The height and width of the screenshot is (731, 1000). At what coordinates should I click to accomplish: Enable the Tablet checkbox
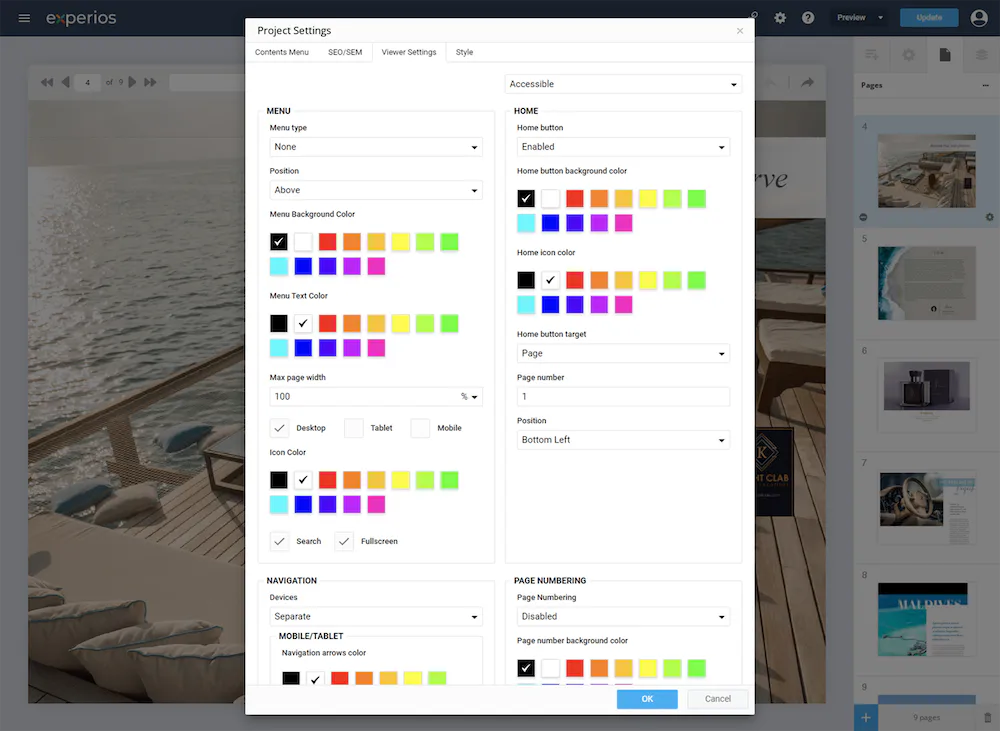click(x=353, y=428)
